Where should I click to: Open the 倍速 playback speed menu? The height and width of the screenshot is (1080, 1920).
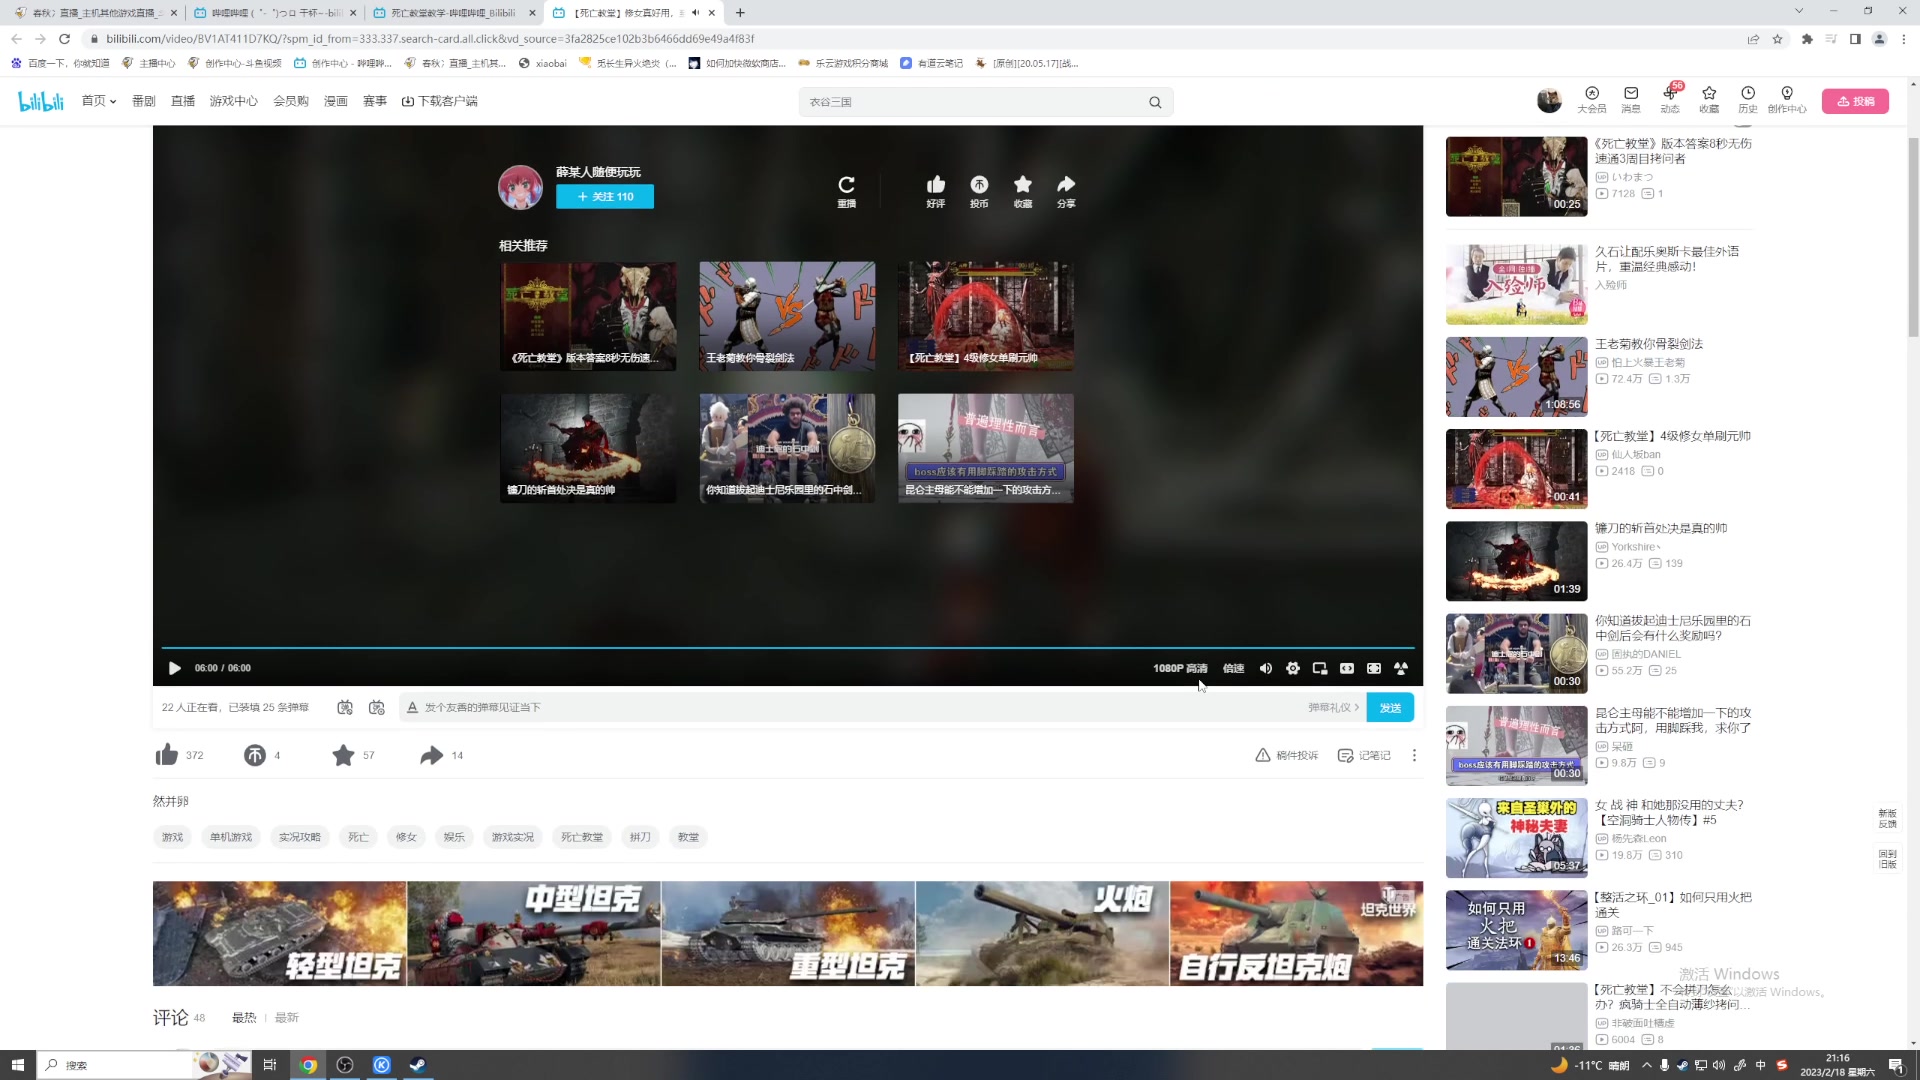coord(1234,668)
